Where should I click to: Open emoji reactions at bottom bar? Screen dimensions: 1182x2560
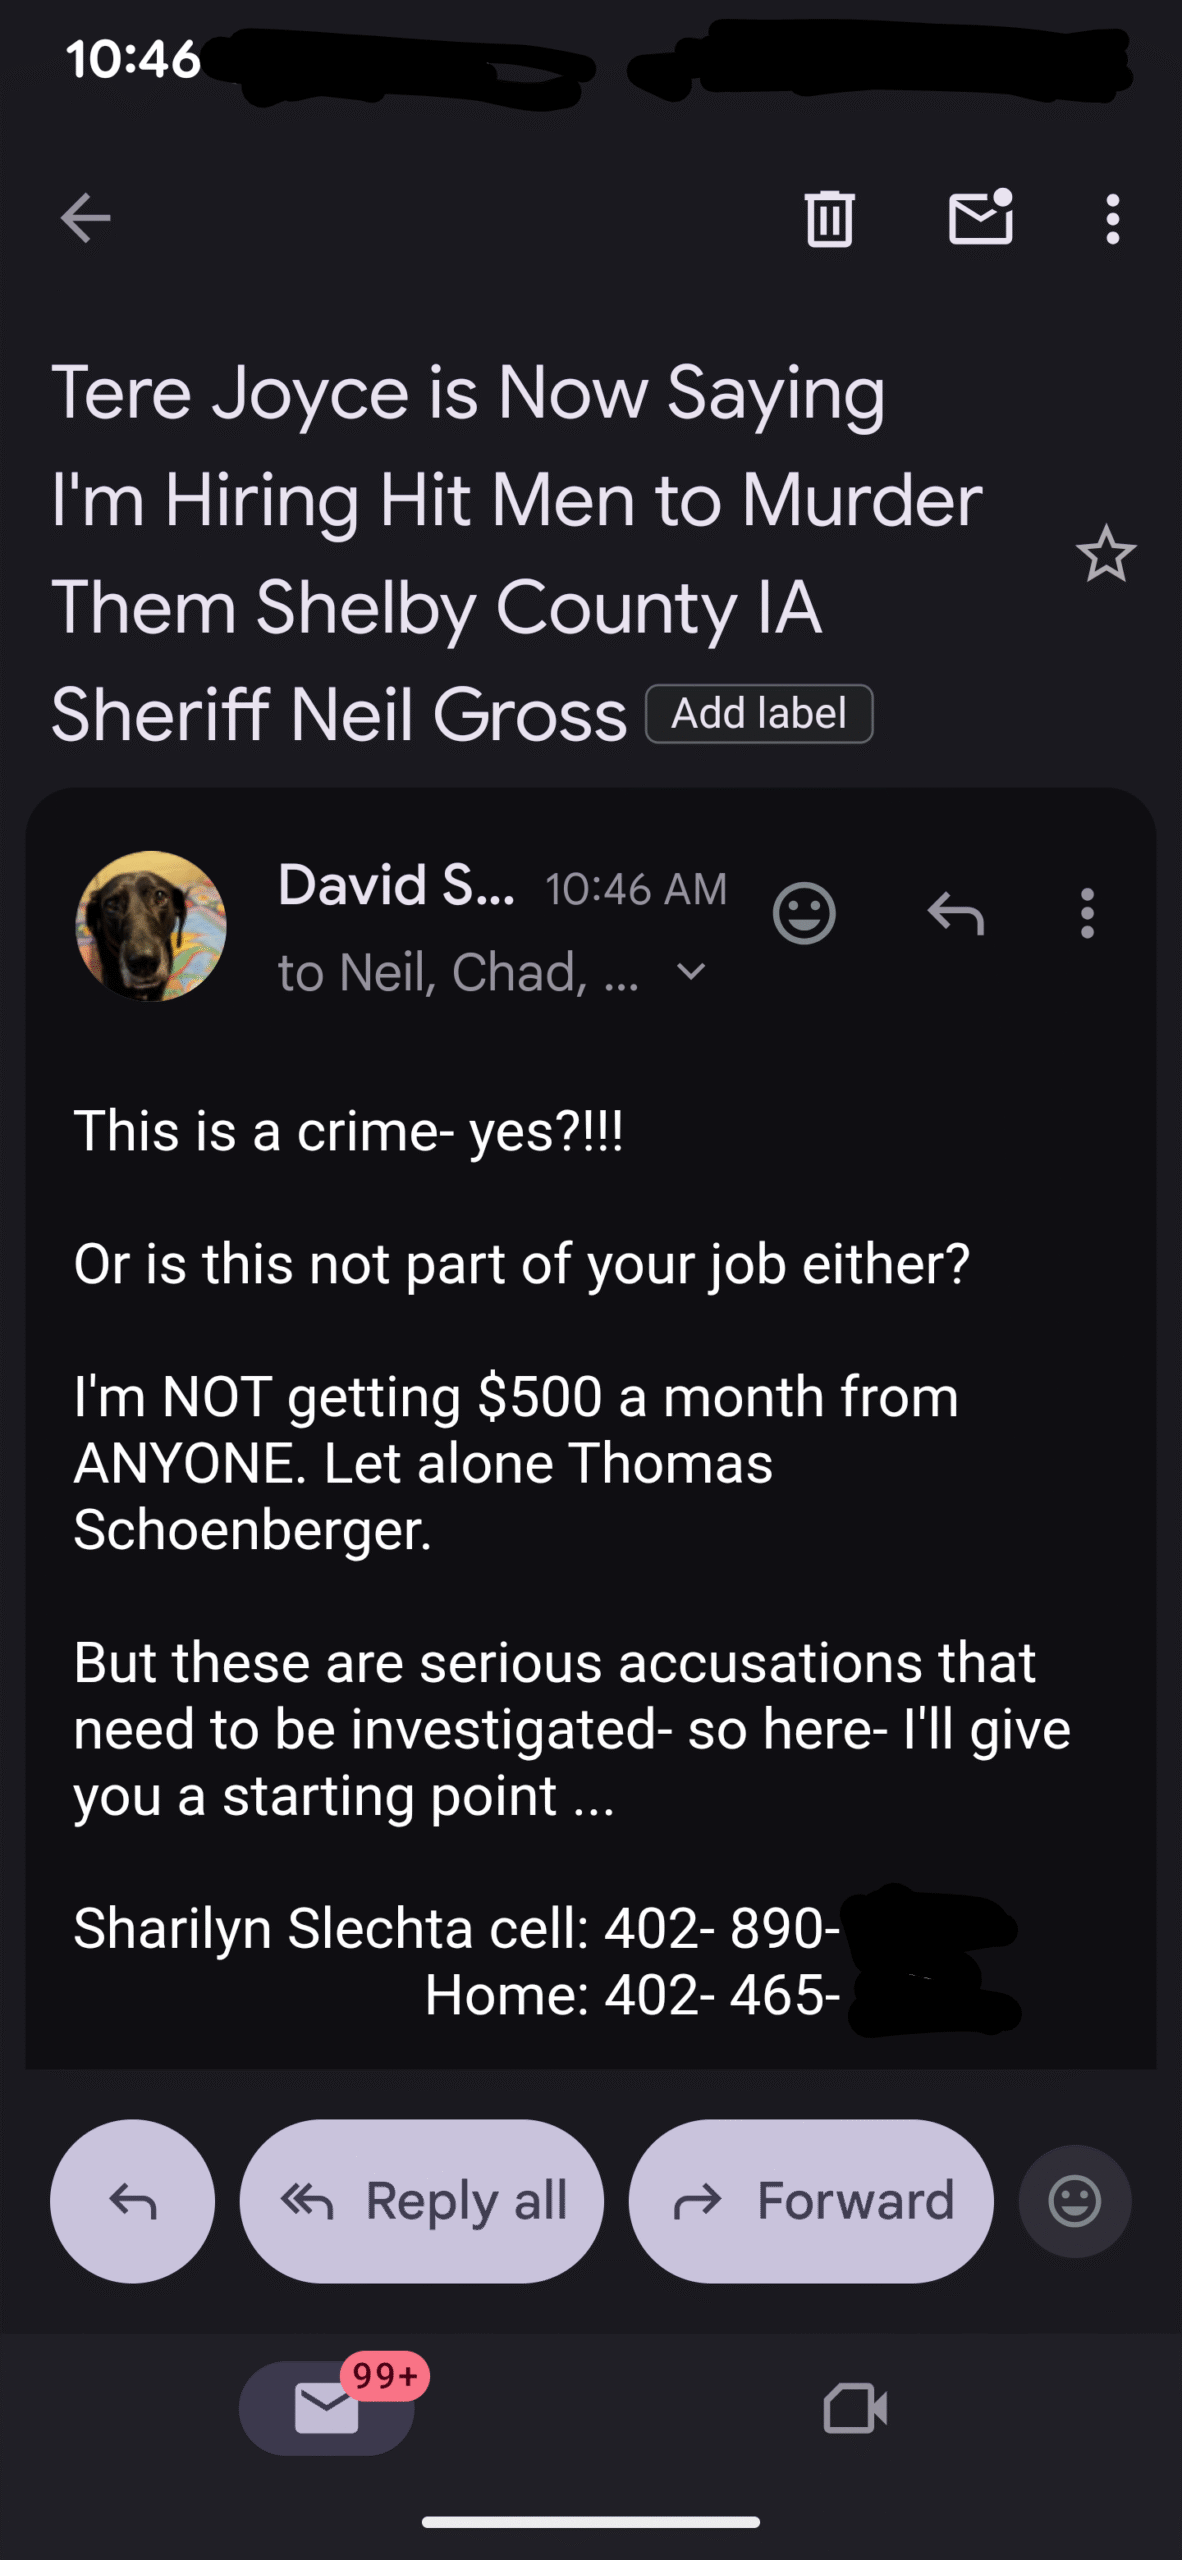click(x=1074, y=2201)
